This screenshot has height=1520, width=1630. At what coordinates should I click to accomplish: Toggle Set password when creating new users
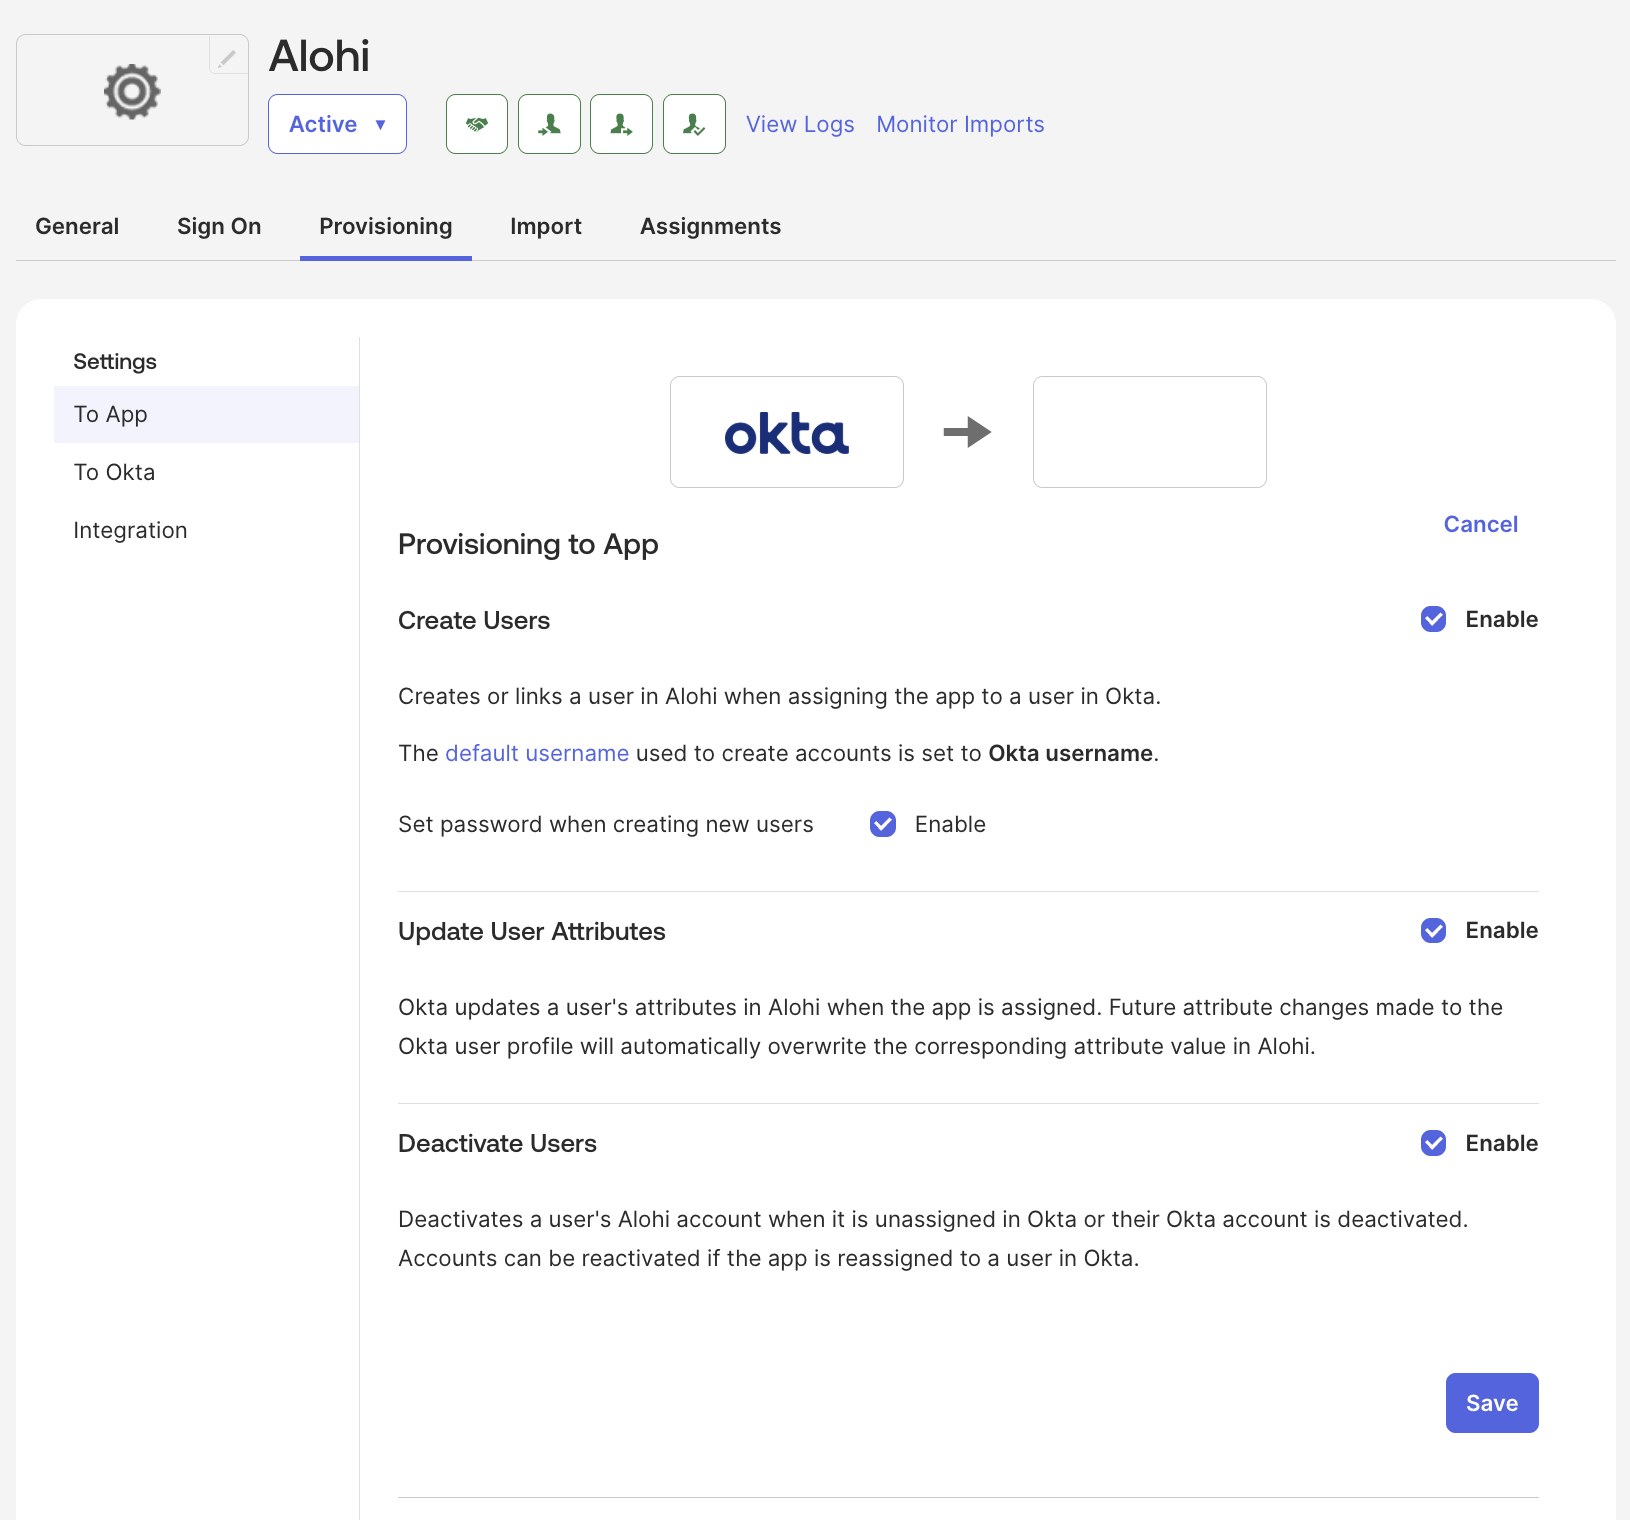point(883,824)
